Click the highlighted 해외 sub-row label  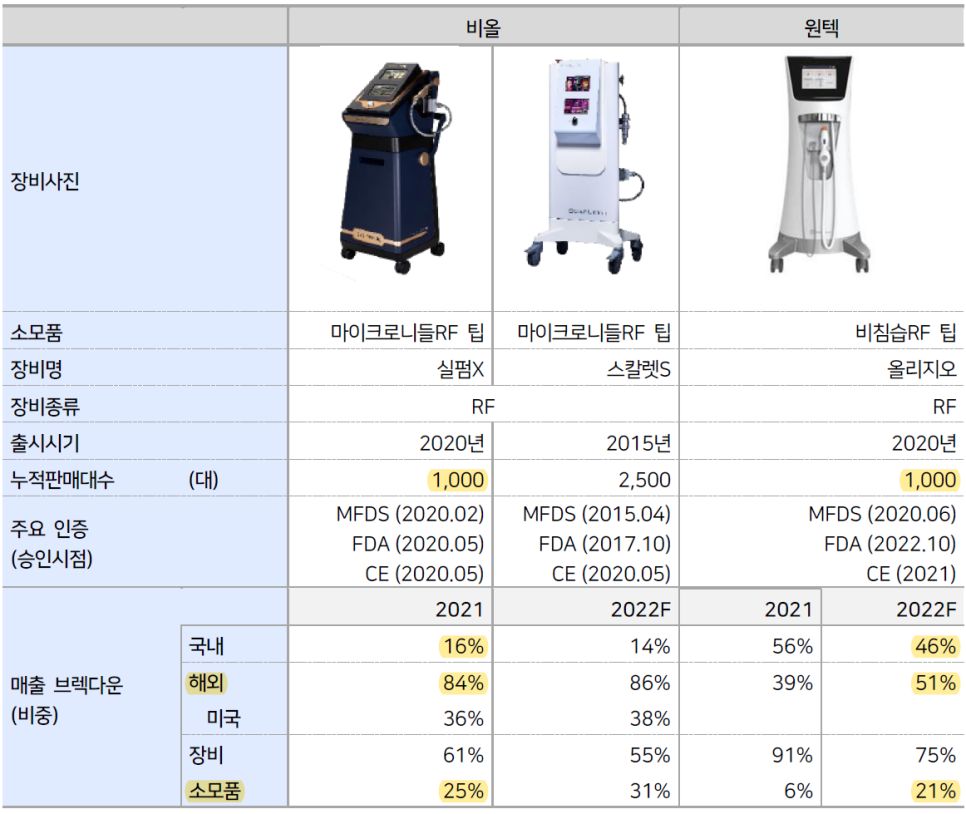pyautogui.click(x=206, y=683)
